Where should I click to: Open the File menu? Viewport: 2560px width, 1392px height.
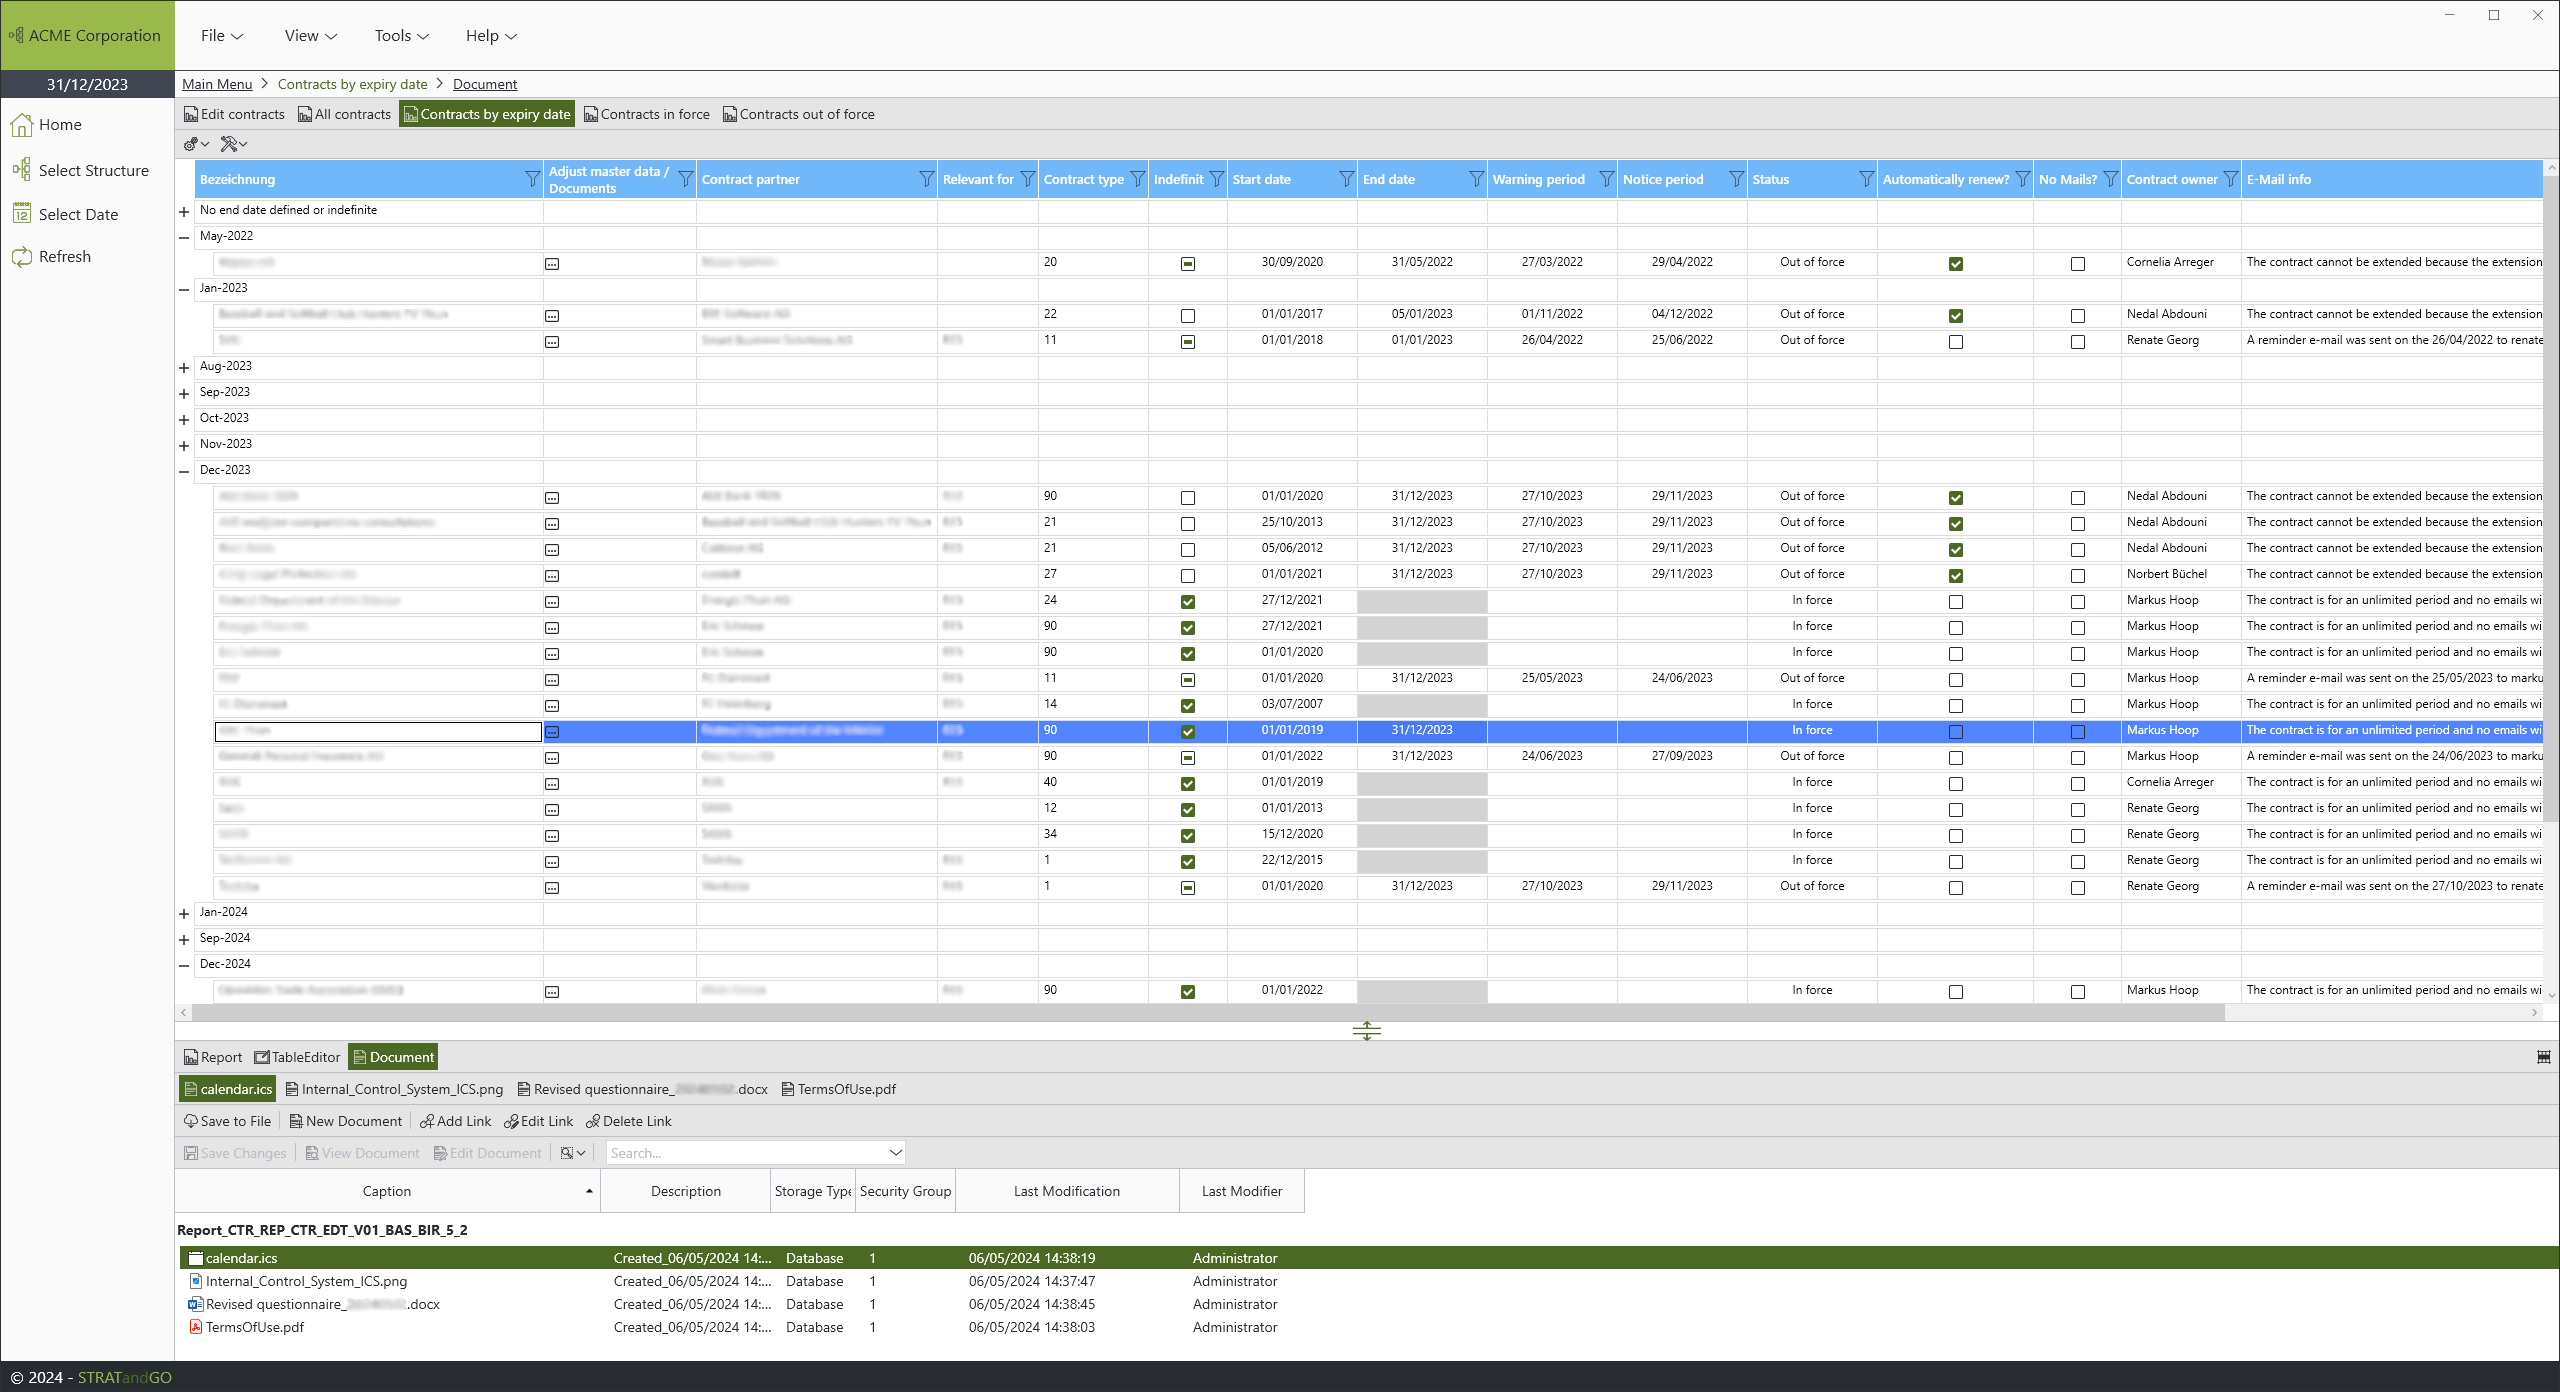[221, 36]
